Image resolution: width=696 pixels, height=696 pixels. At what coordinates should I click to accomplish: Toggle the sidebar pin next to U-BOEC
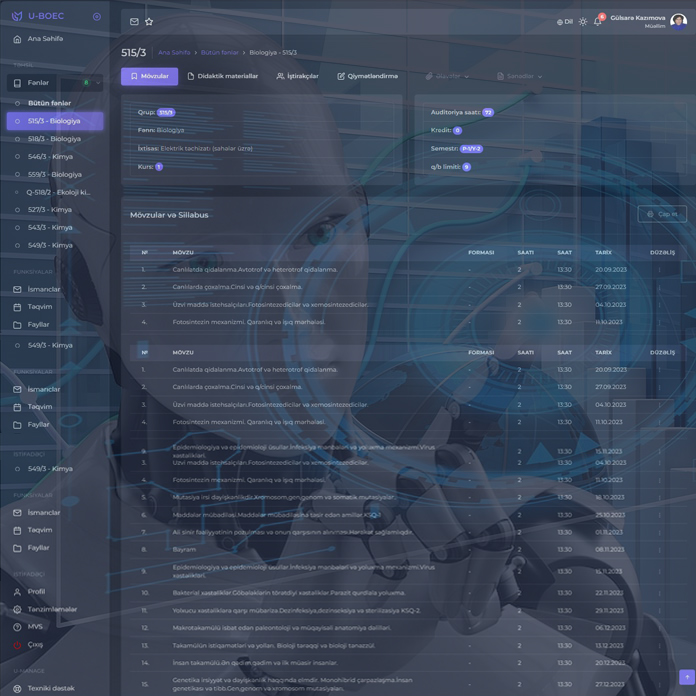[96, 17]
